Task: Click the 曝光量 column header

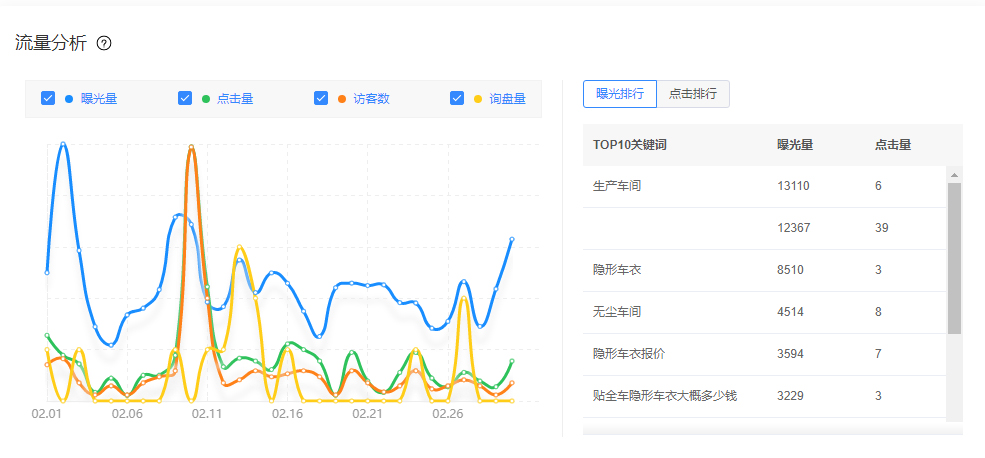Action: tap(795, 145)
